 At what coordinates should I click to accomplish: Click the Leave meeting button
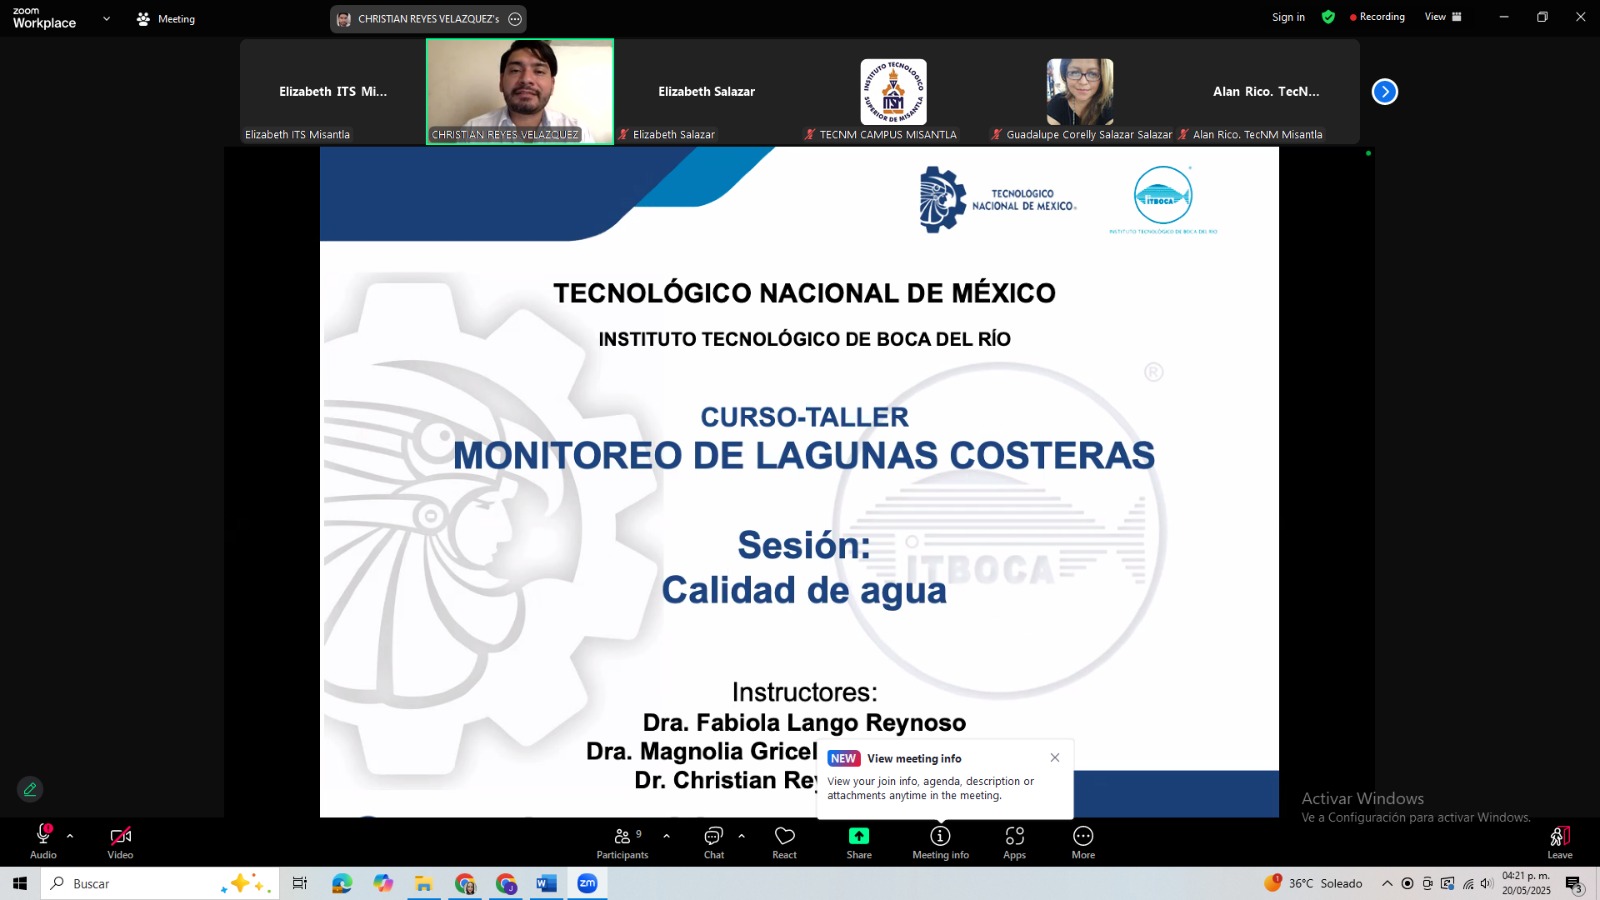point(1560,841)
